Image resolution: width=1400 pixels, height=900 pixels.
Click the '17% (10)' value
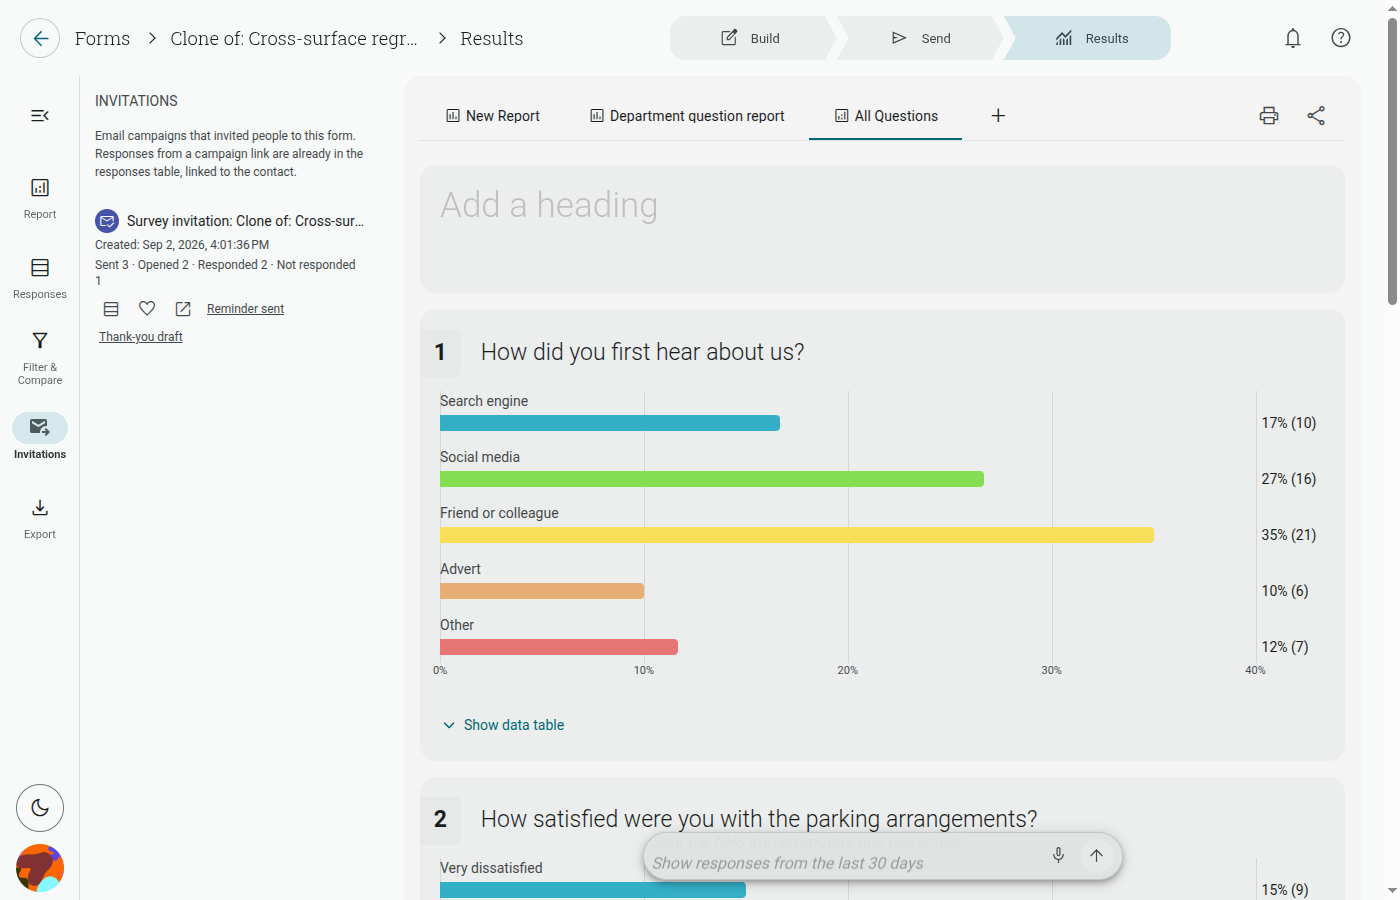point(1288,423)
